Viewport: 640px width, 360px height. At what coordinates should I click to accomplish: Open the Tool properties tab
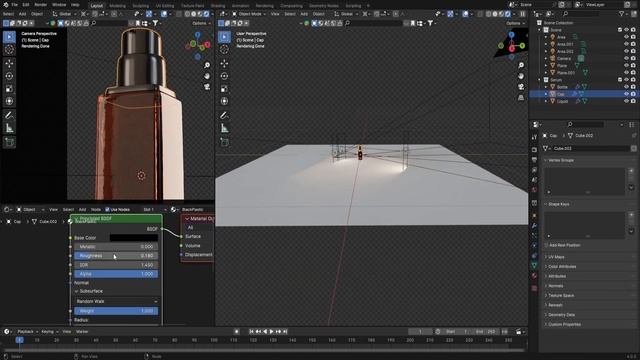coord(534,138)
